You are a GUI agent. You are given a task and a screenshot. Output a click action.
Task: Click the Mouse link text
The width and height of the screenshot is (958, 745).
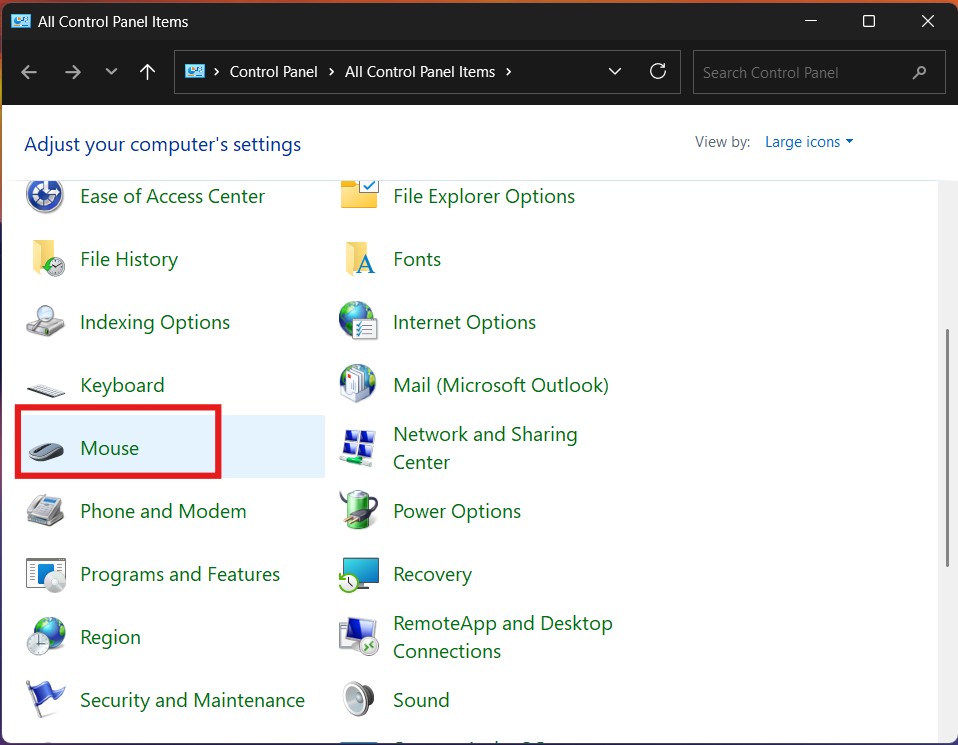109,448
